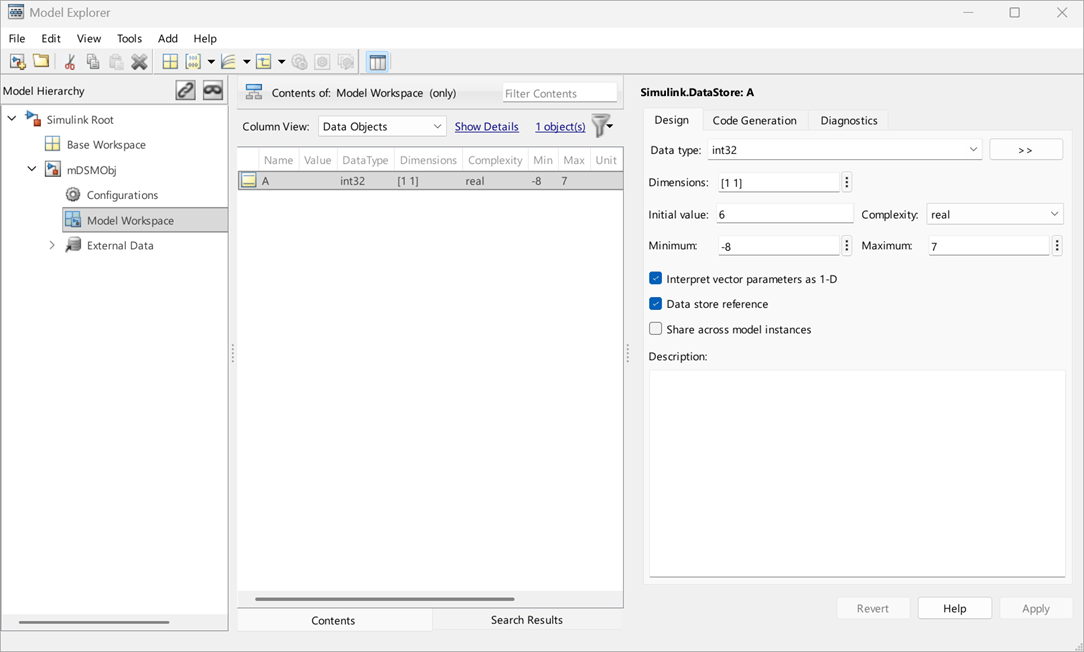Click the Simulink Root tree icon
The image size is (1084, 652).
tap(33, 118)
